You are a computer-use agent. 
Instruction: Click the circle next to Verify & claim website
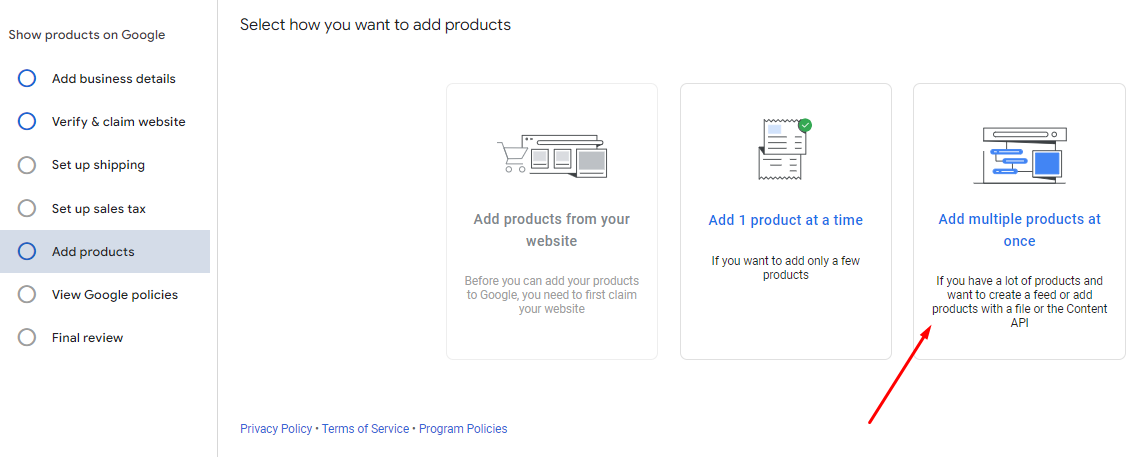pyautogui.click(x=27, y=122)
